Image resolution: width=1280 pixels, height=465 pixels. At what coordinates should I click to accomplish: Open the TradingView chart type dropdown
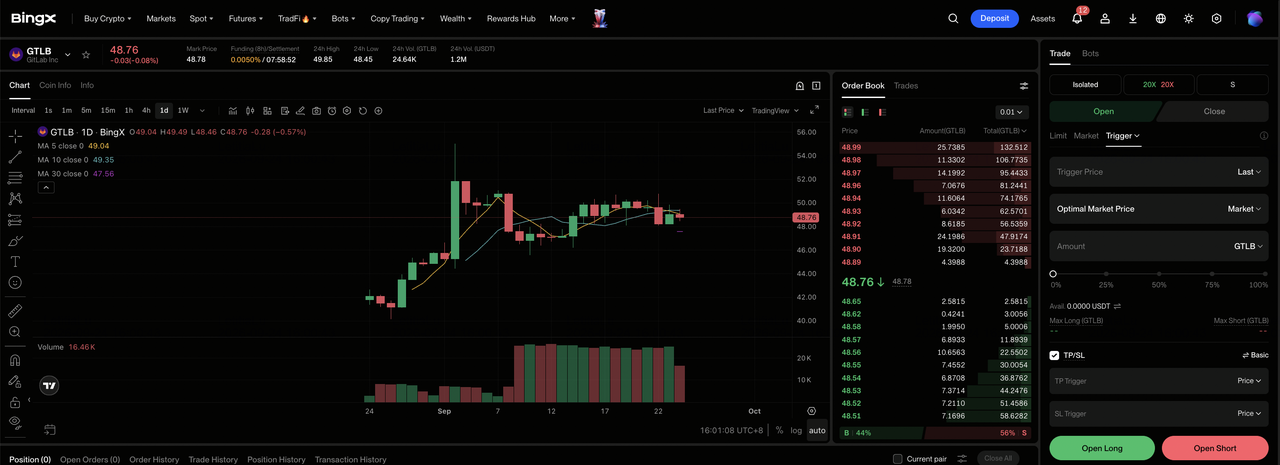point(773,111)
